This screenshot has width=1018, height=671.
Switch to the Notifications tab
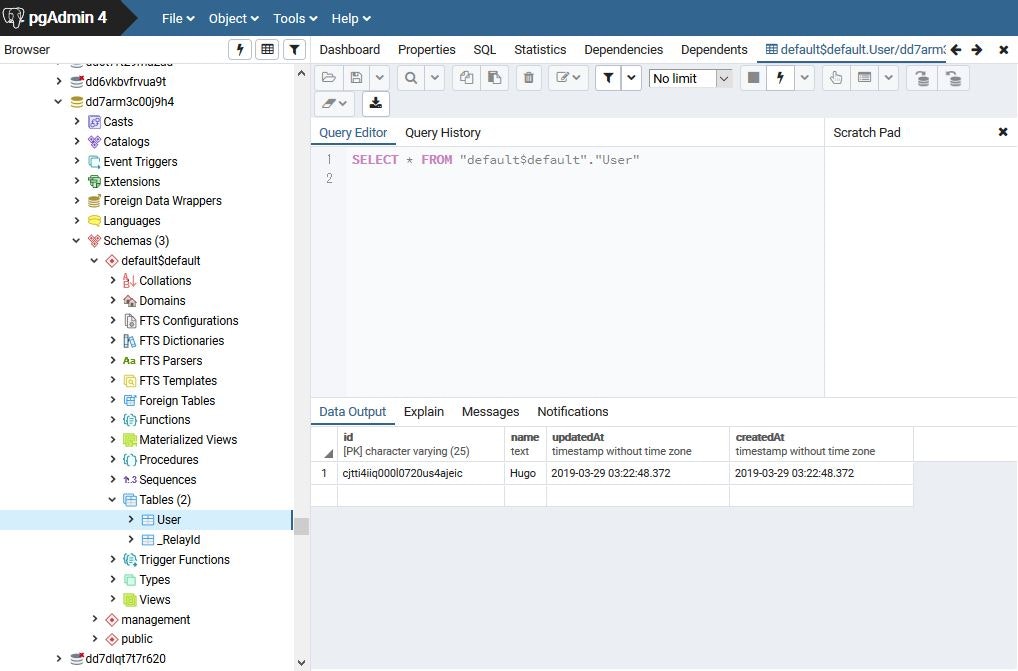click(572, 411)
